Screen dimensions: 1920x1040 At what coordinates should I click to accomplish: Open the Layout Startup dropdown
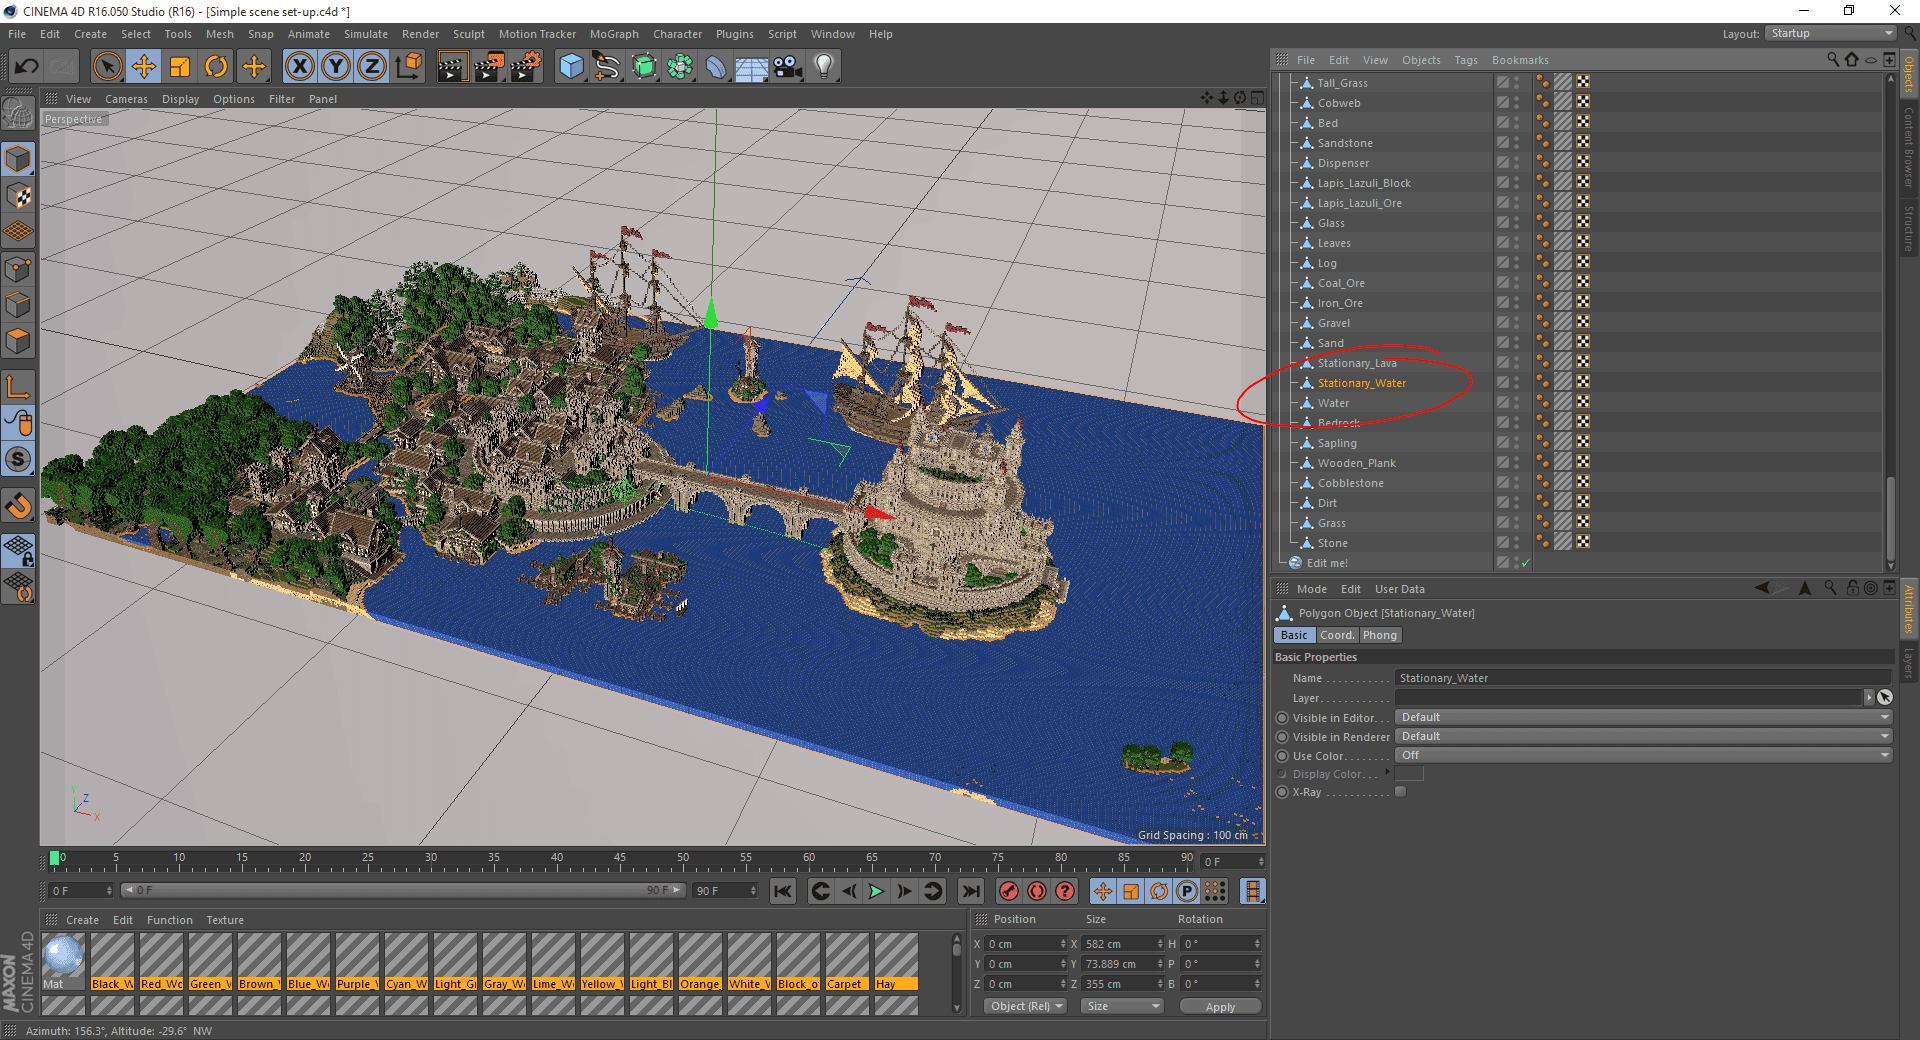click(1831, 34)
